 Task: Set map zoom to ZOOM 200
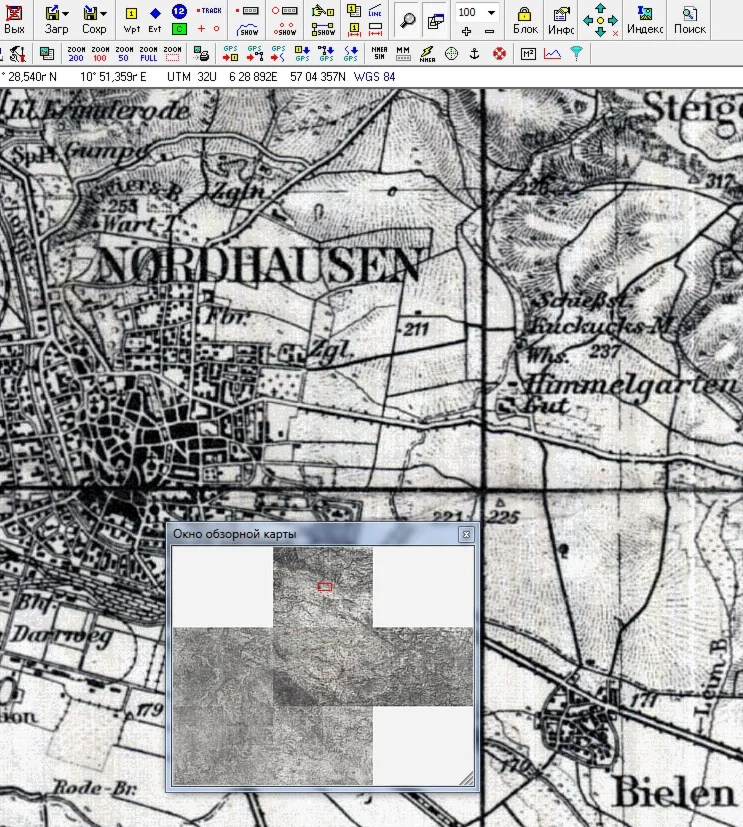(76, 53)
